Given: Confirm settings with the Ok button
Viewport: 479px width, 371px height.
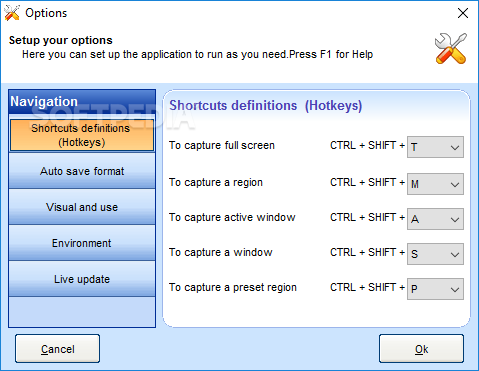Looking at the screenshot, I should tap(421, 349).
